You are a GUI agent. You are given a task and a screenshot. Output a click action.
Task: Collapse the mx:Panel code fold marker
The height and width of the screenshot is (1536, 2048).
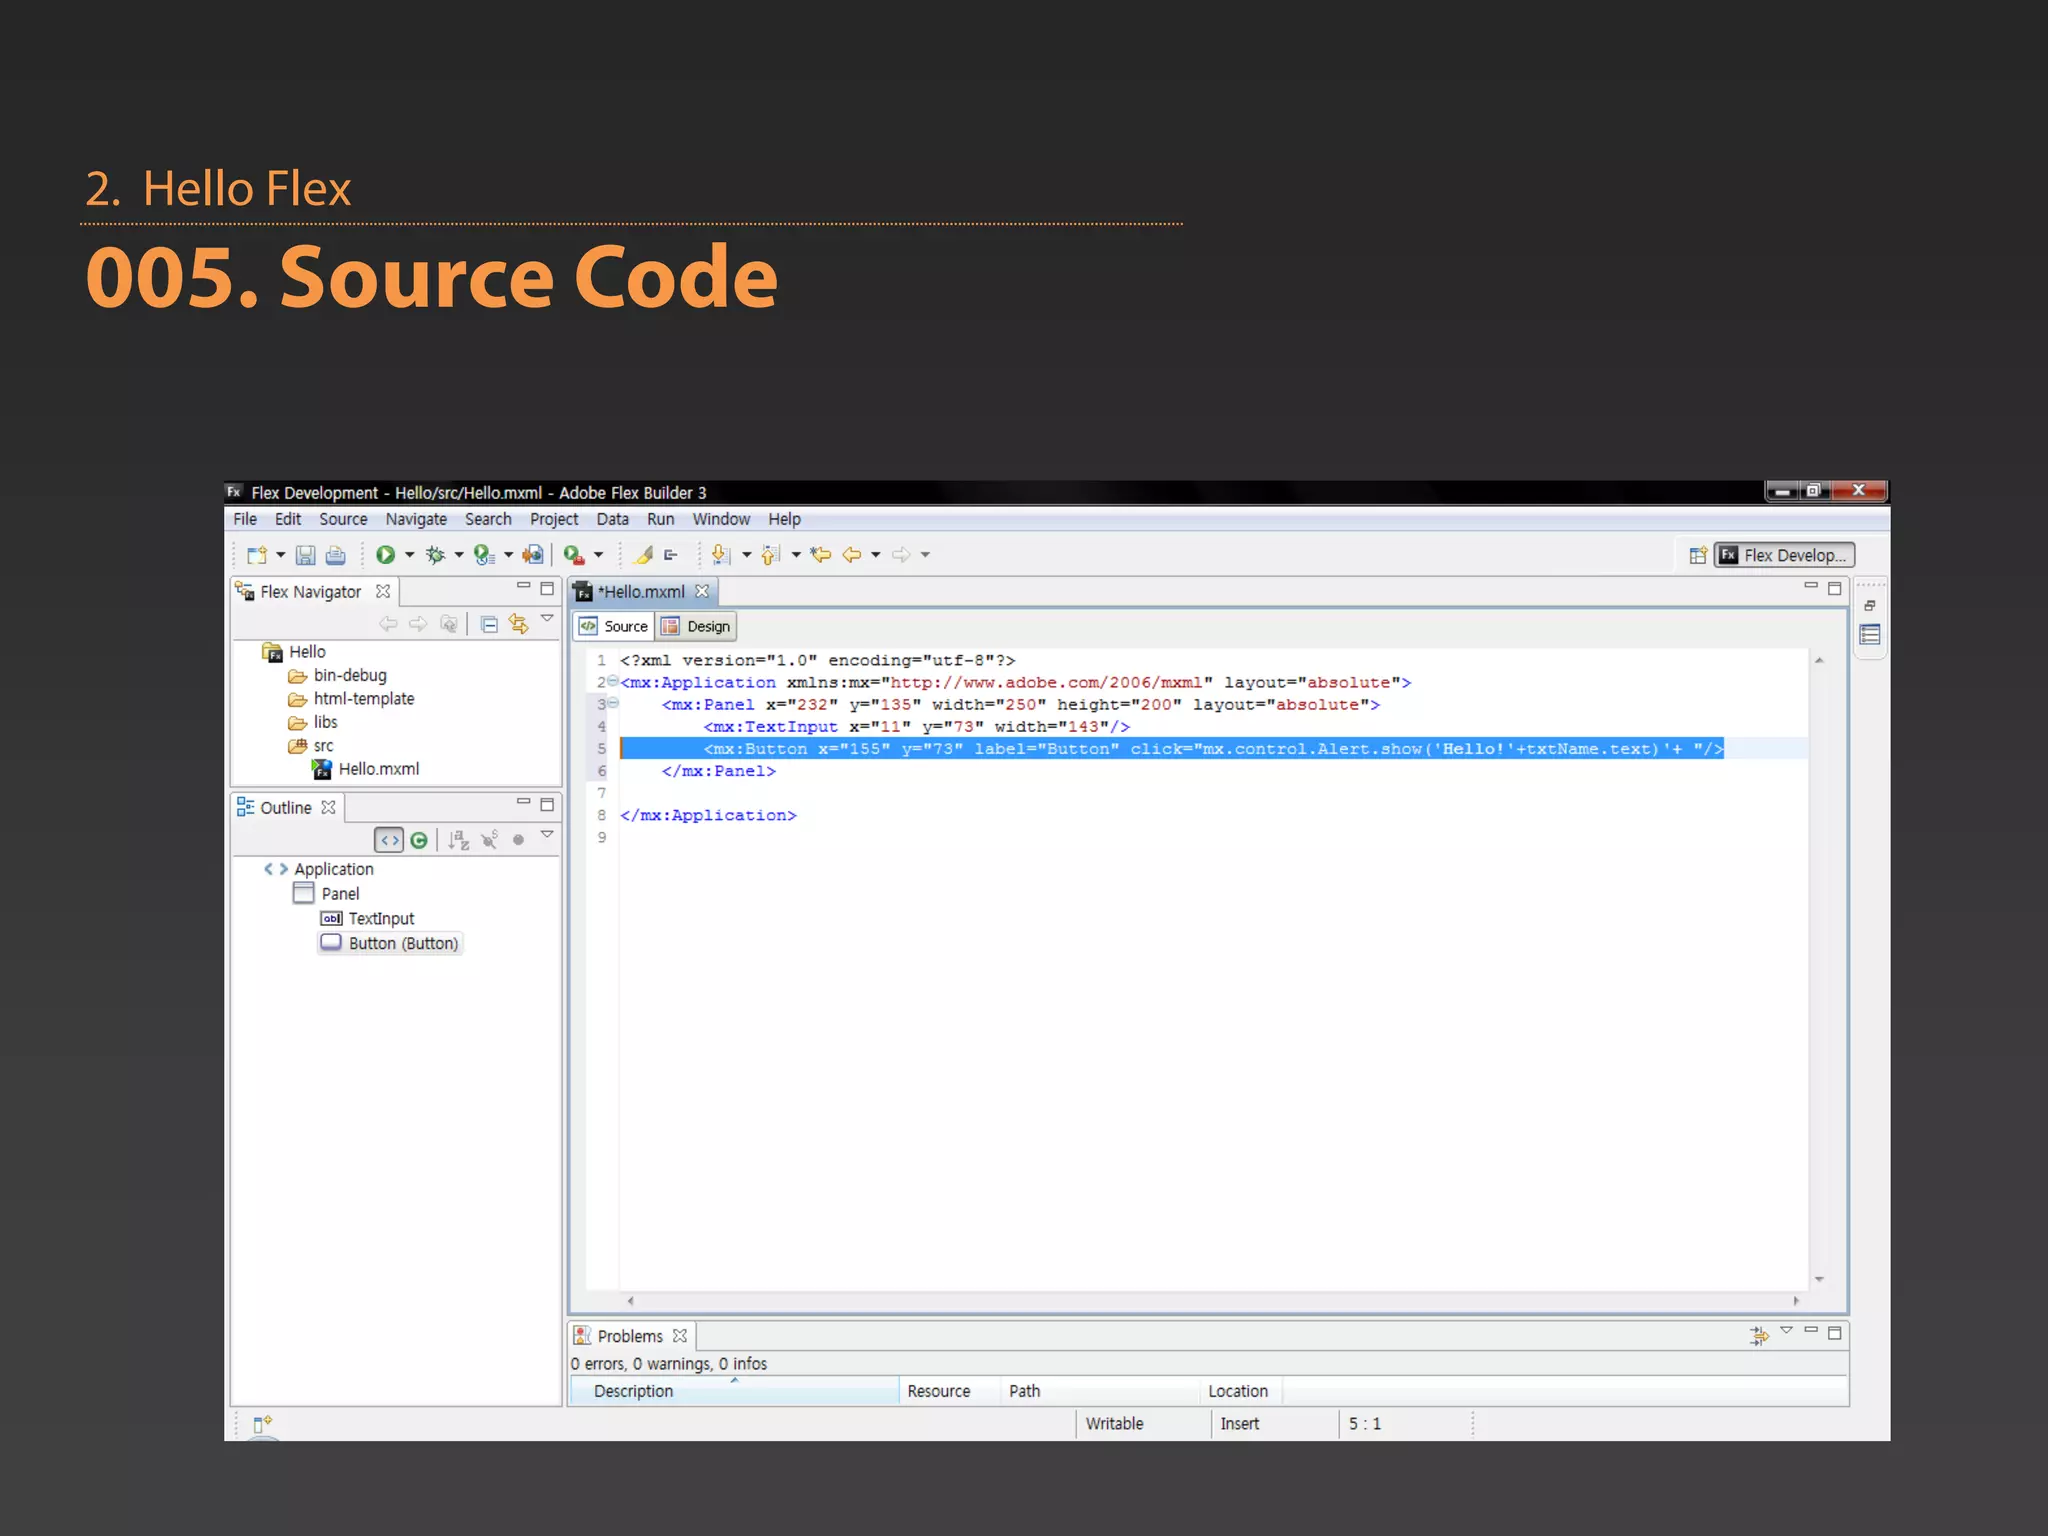coord(613,703)
